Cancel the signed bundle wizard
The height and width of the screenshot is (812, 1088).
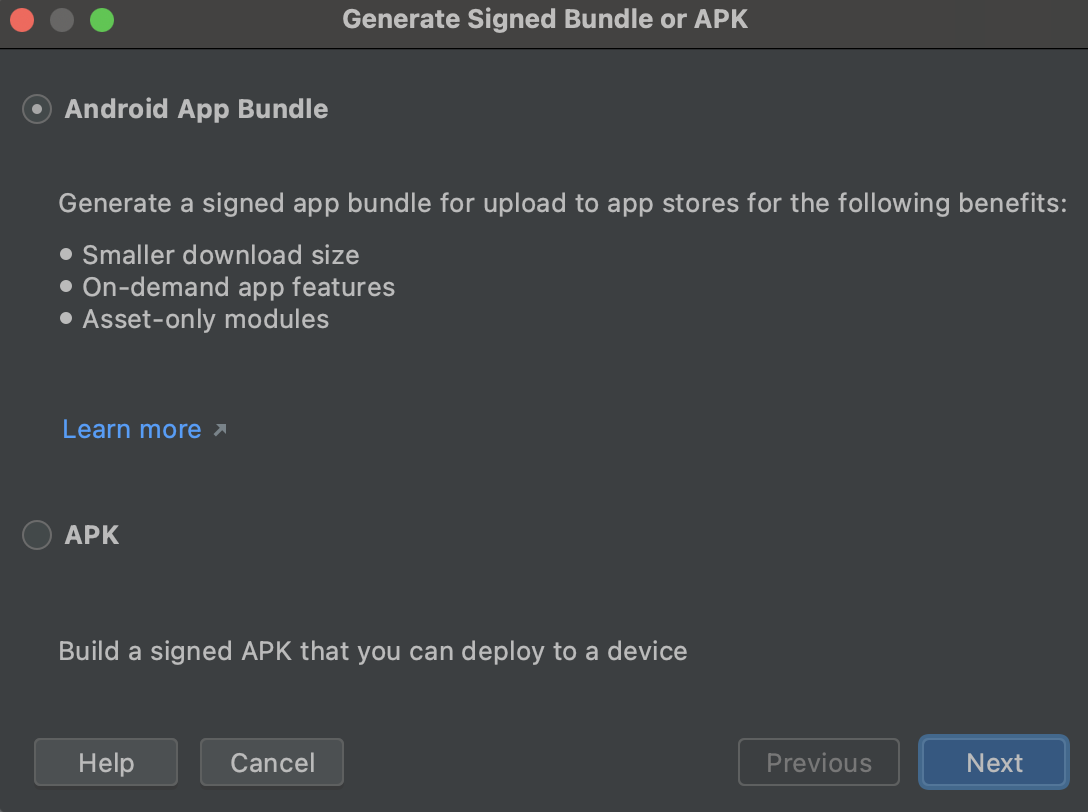point(272,762)
